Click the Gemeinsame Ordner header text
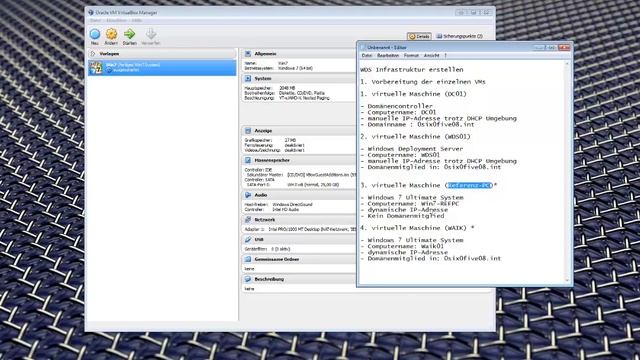 click(x=277, y=259)
